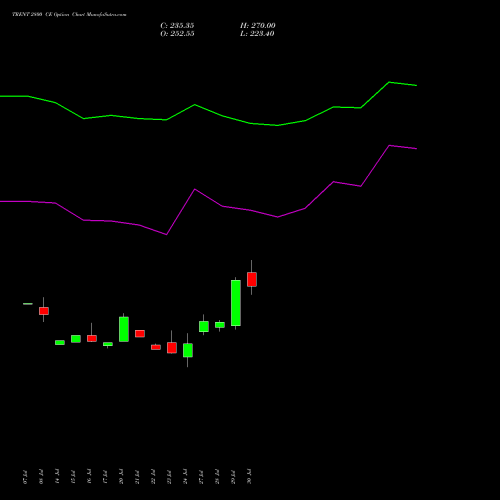This screenshot has width=500, height=500.
Task: Click the last red candlestick on the right
Action: [252, 279]
